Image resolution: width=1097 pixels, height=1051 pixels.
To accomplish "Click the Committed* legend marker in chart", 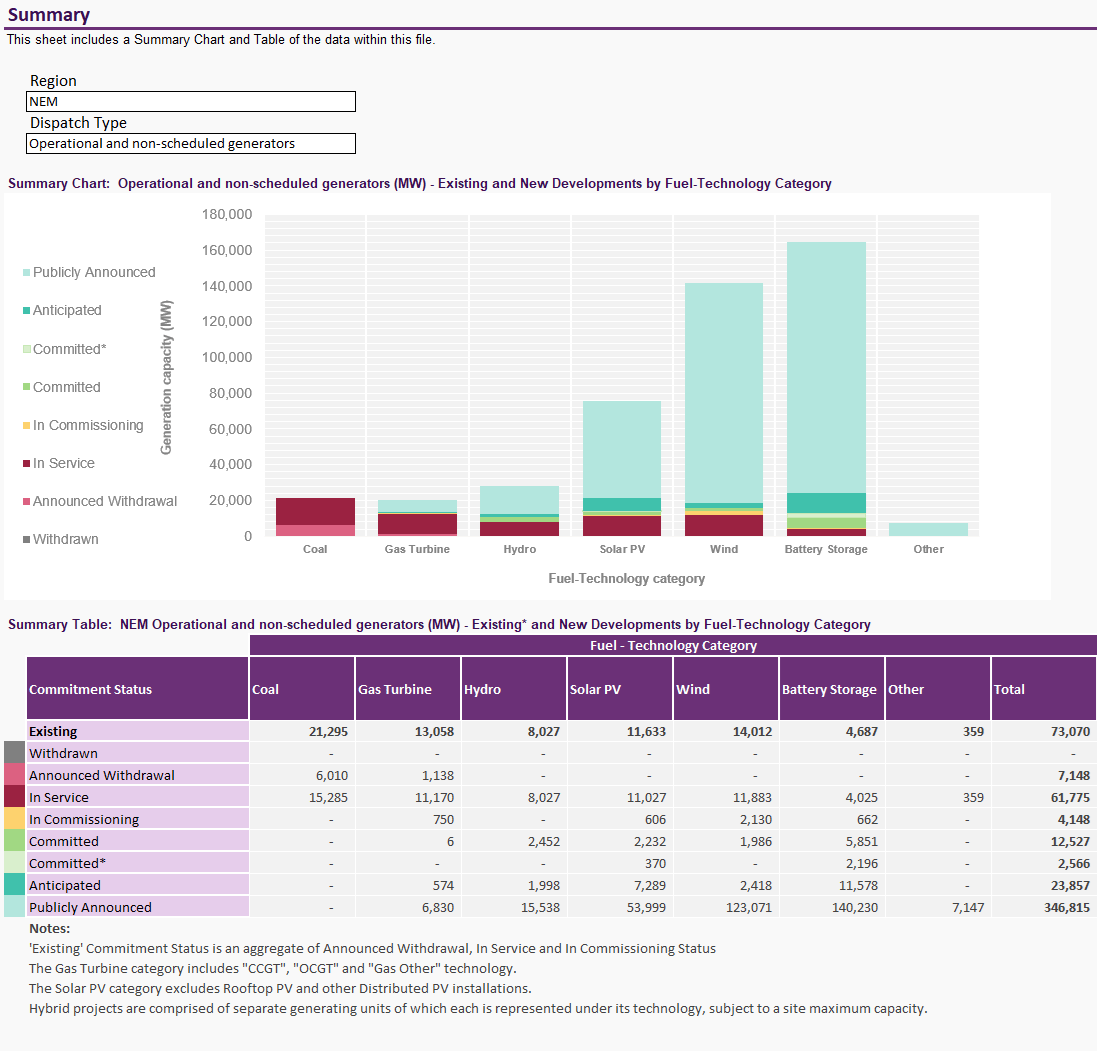I will tap(27, 350).
